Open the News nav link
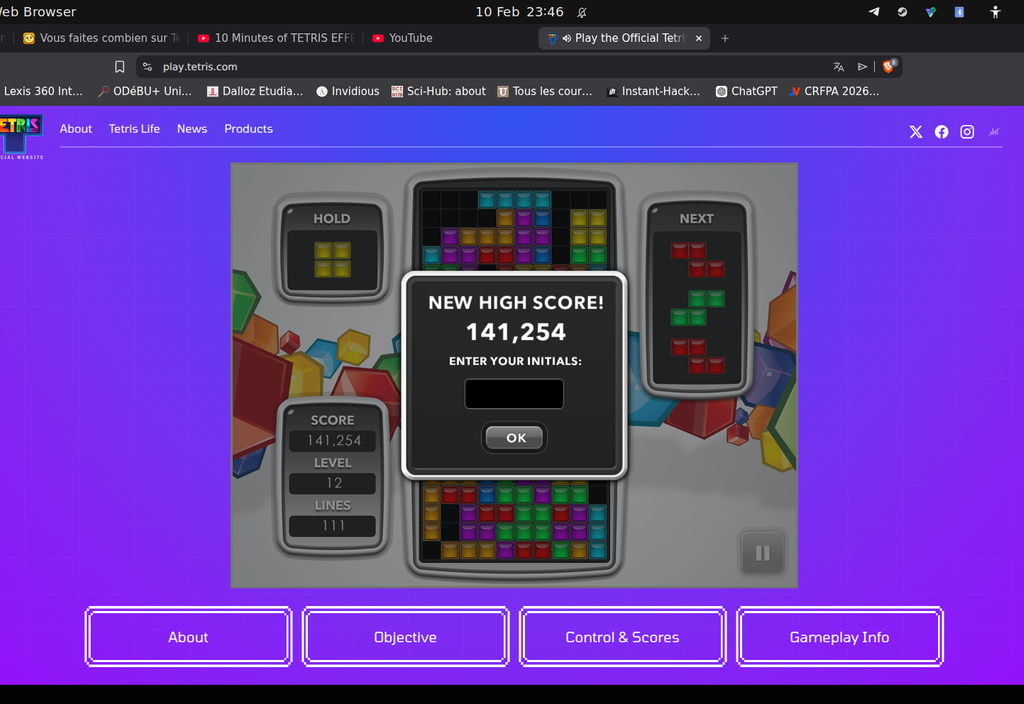Image resolution: width=1024 pixels, height=704 pixels. 192,129
